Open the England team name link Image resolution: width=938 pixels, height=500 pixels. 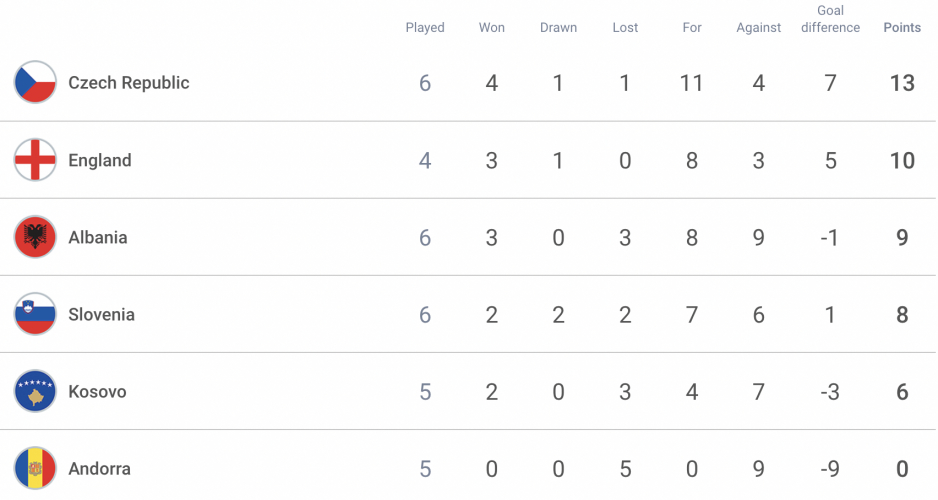coord(100,160)
